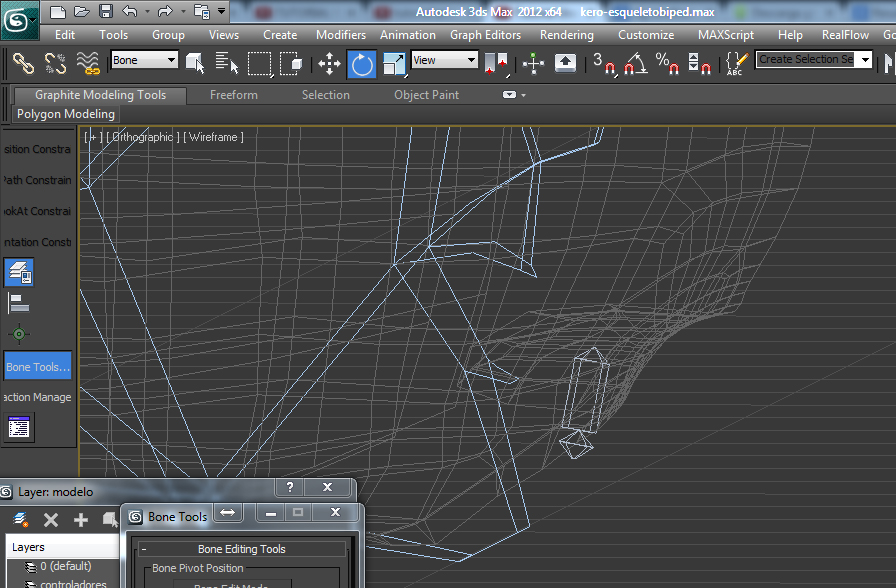Click the Select by Name icon
This screenshot has height=588, width=896.
coord(227,64)
